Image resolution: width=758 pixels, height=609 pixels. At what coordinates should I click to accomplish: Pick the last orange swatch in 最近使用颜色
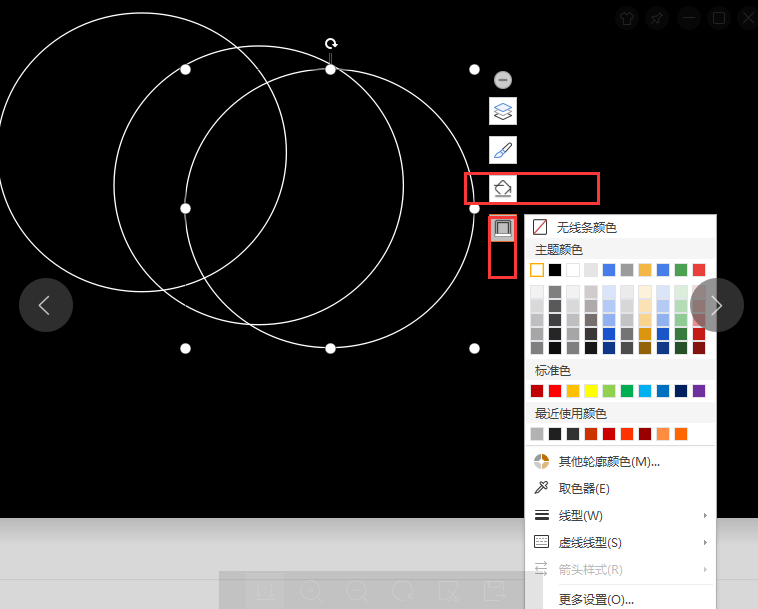click(681, 434)
